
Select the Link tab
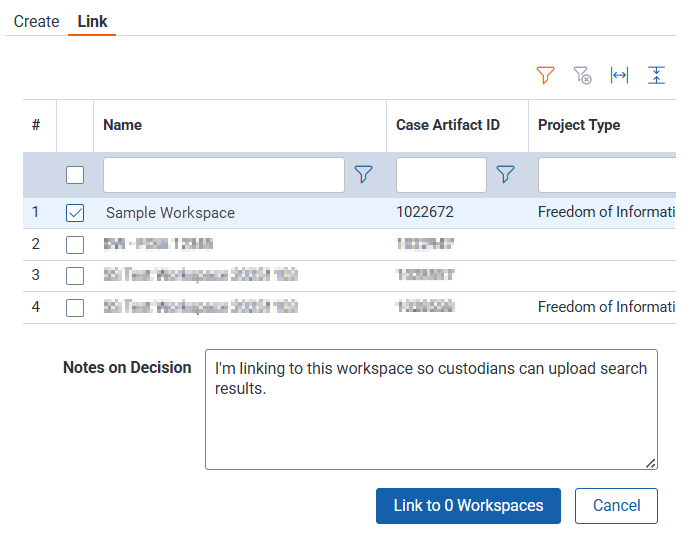tap(92, 21)
